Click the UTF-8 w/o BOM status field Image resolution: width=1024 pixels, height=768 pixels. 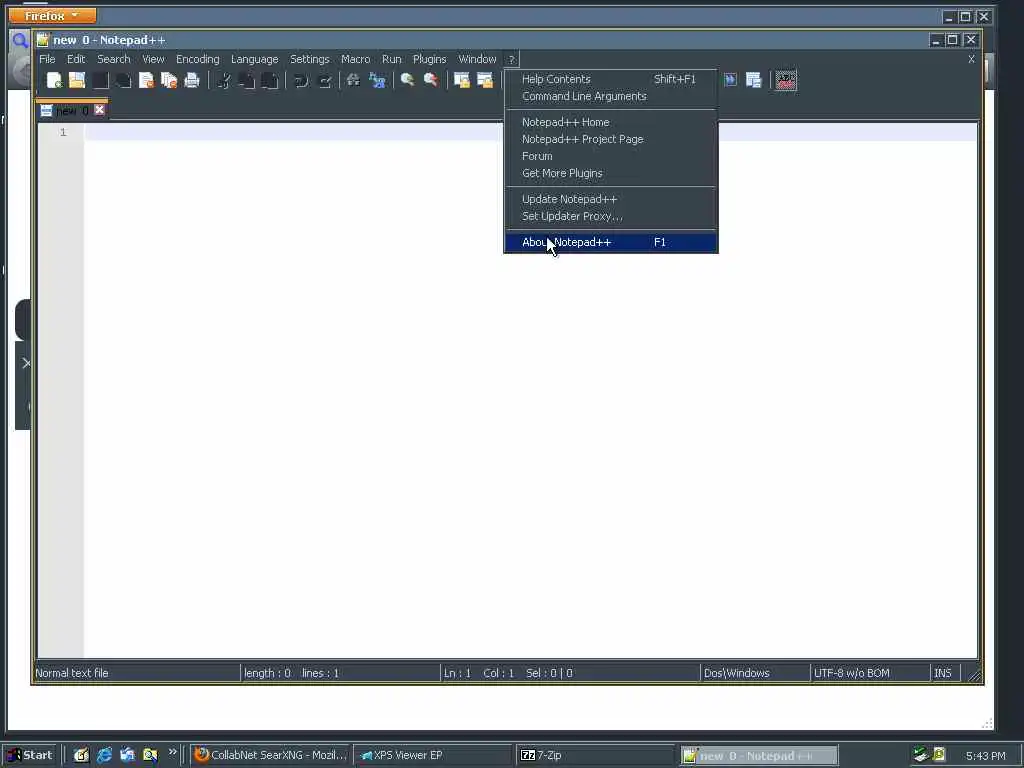[x=870, y=673]
